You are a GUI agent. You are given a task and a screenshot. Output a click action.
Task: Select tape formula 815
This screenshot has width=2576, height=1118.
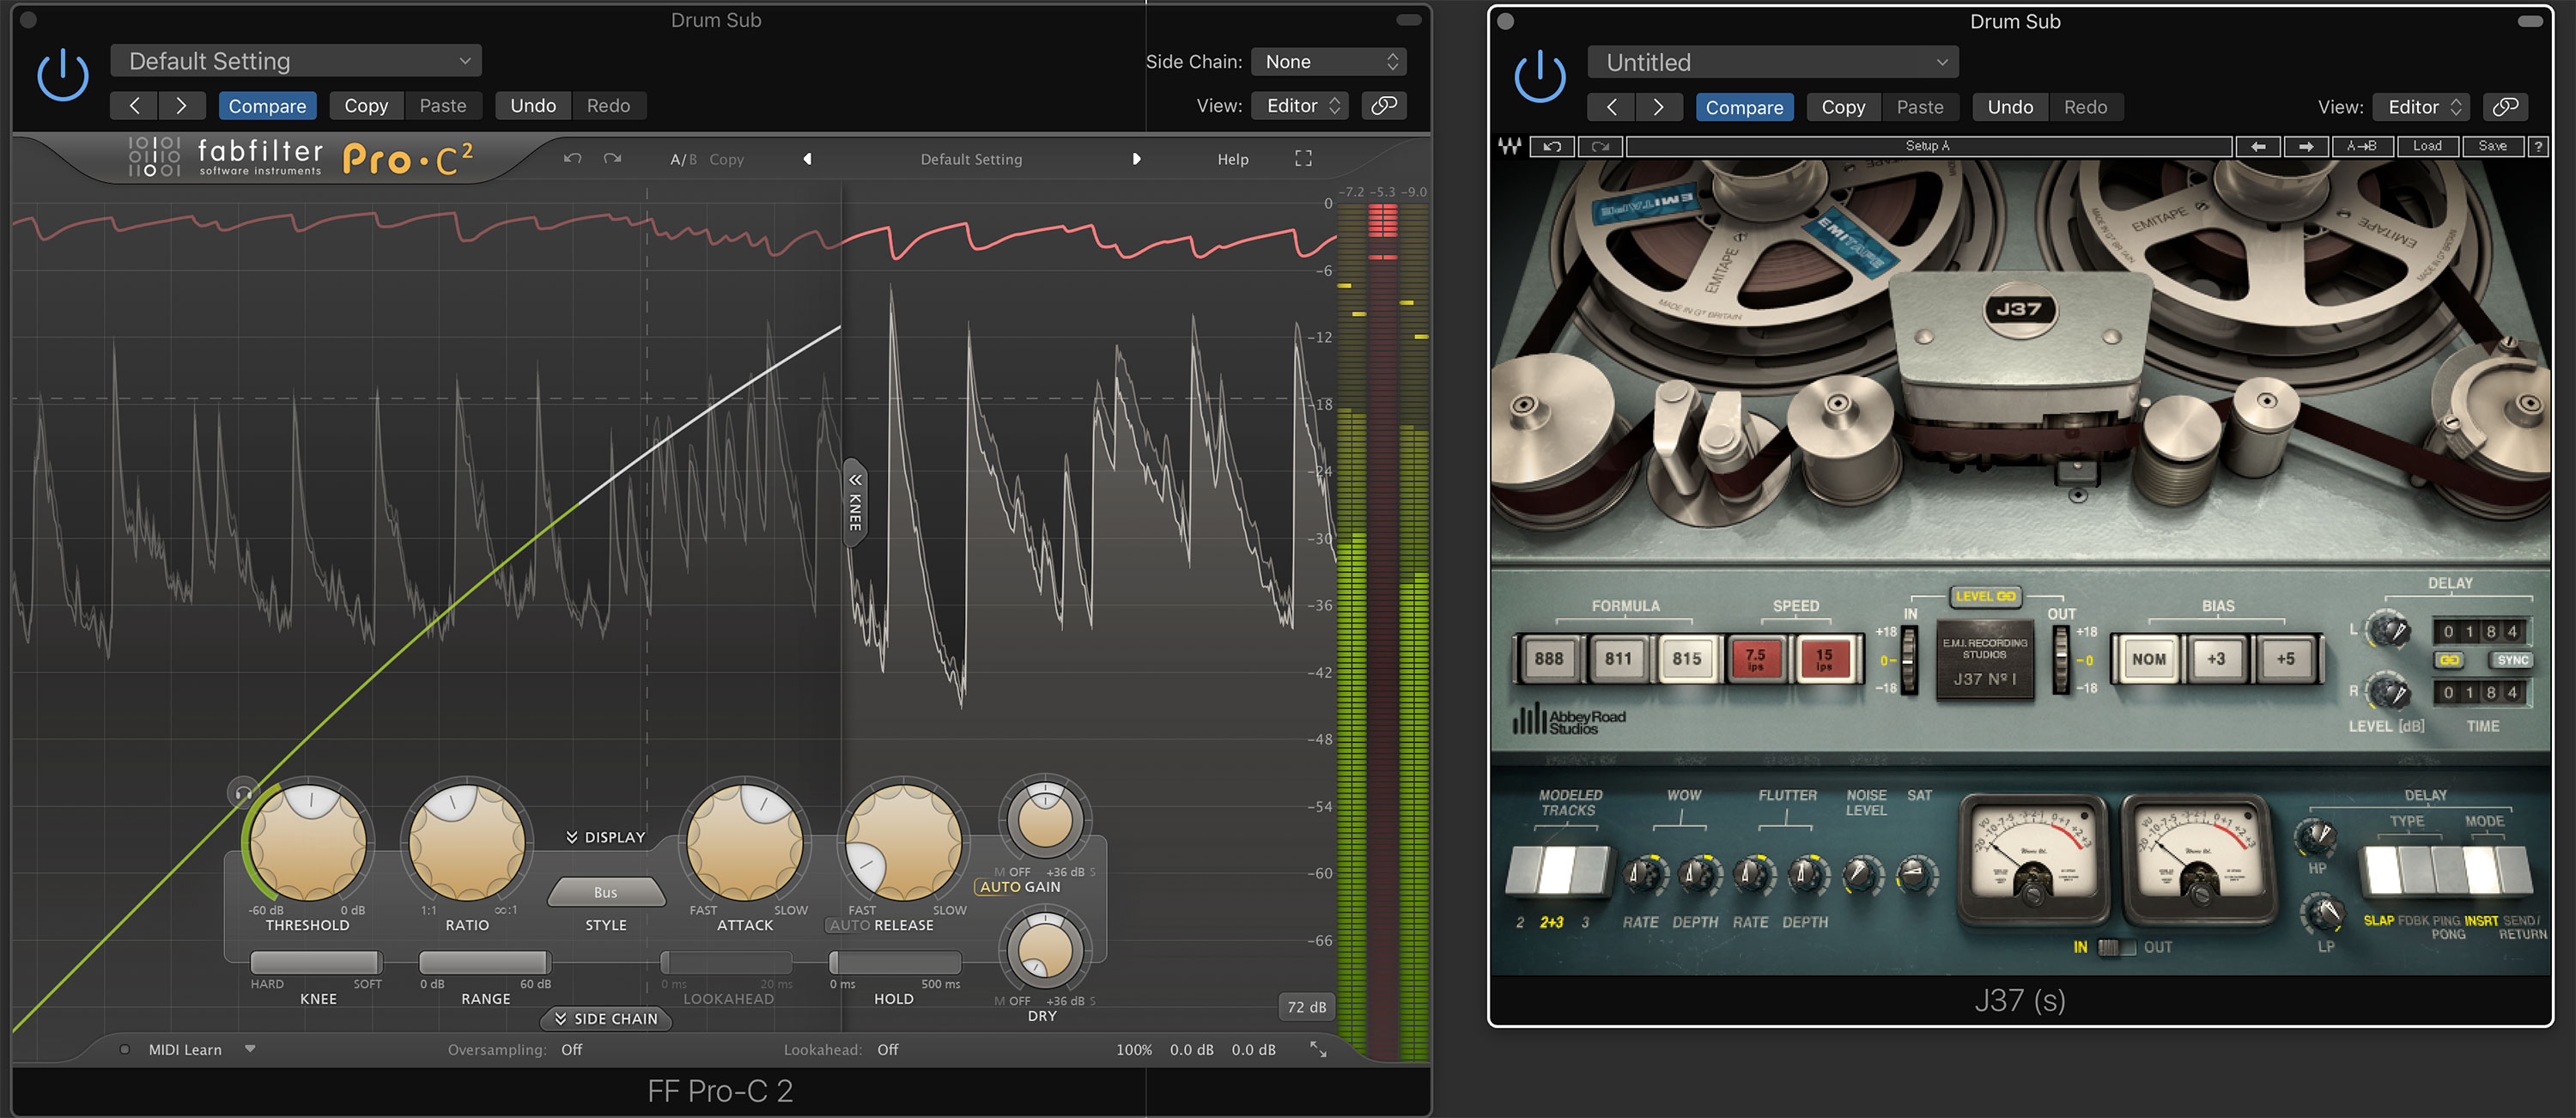(1687, 658)
